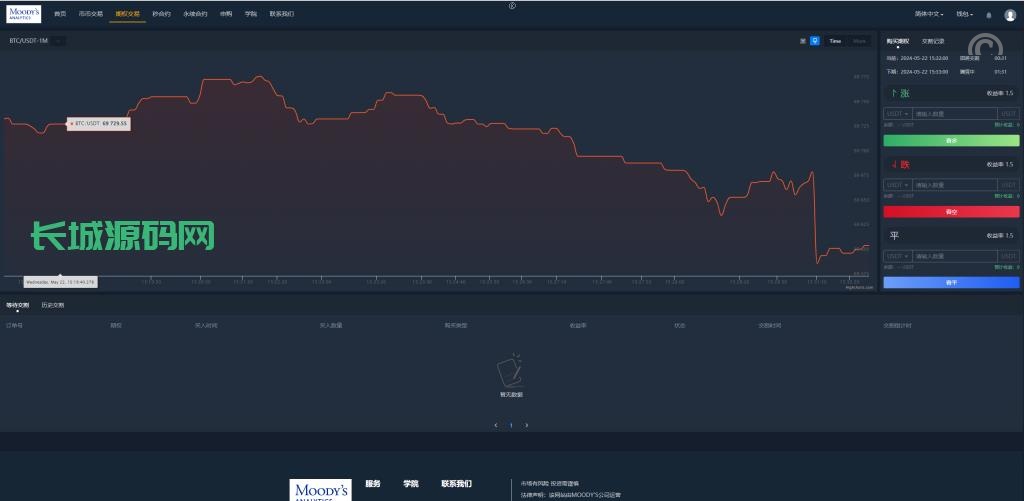
Task: Switch chart to Time mode
Action: click(x=835, y=41)
